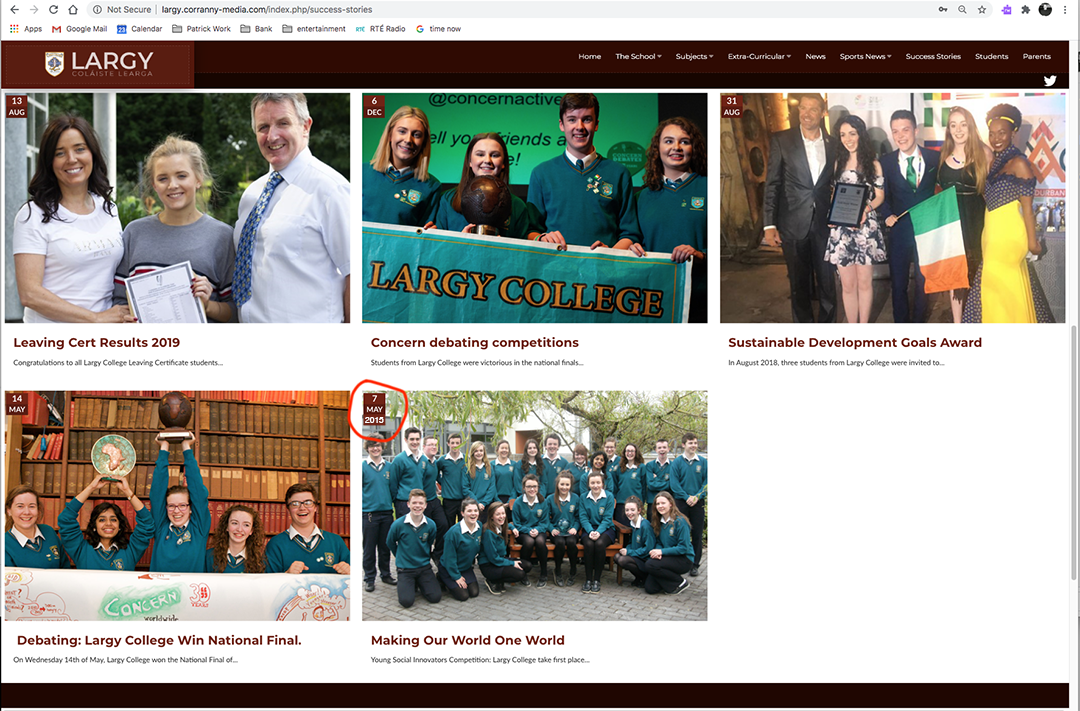The image size is (1080, 711).
Task: Click the Largy College logo
Action: click(x=98, y=64)
